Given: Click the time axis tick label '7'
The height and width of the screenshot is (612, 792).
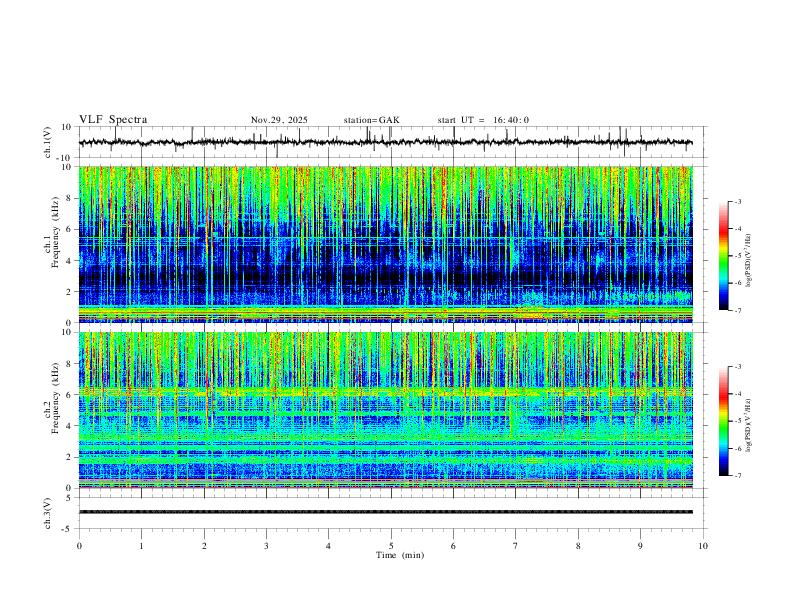Looking at the screenshot, I should (x=516, y=546).
